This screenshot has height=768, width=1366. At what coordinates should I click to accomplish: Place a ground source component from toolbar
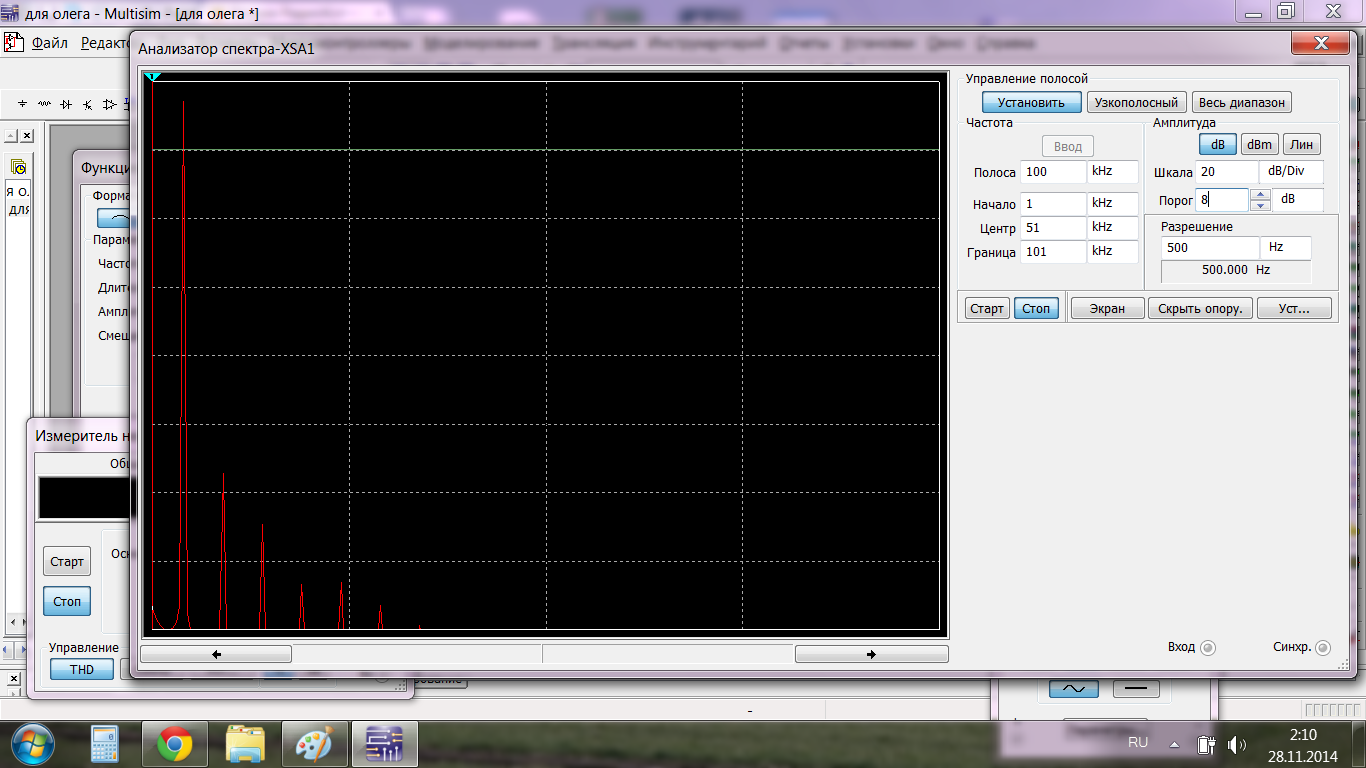pyautogui.click(x=22, y=103)
